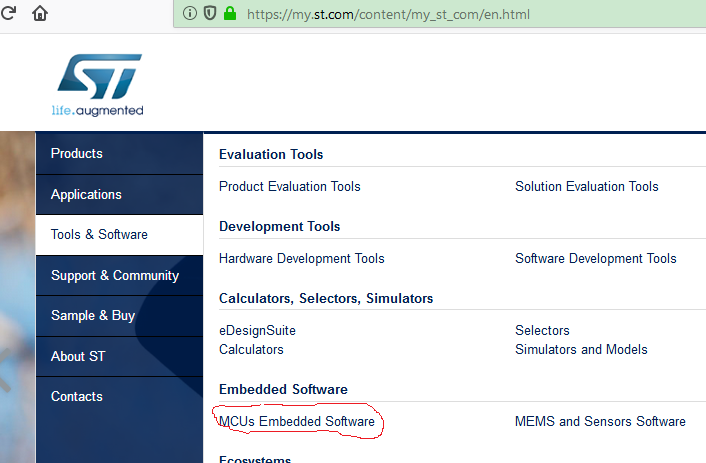Open the Selectors link
The image size is (706, 463).
pyautogui.click(x=542, y=331)
